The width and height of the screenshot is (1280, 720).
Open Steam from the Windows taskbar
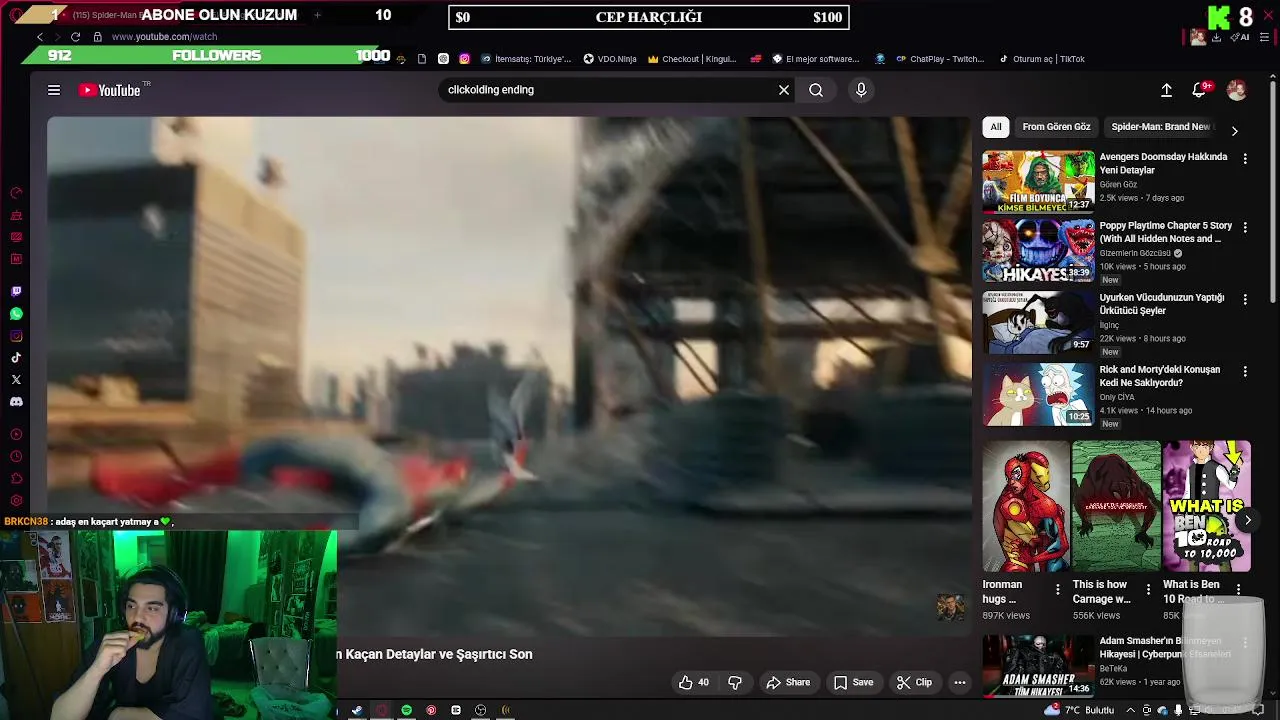tap(357, 710)
